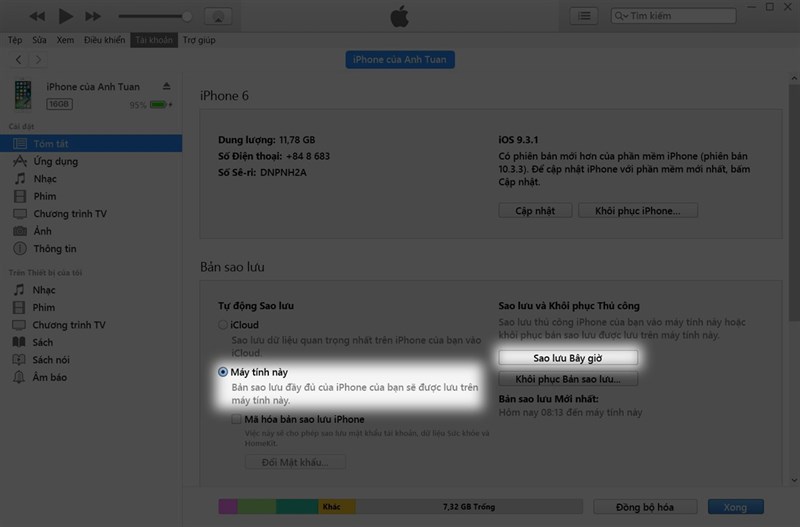Open the Xem menu
The height and width of the screenshot is (527, 800).
coord(65,40)
